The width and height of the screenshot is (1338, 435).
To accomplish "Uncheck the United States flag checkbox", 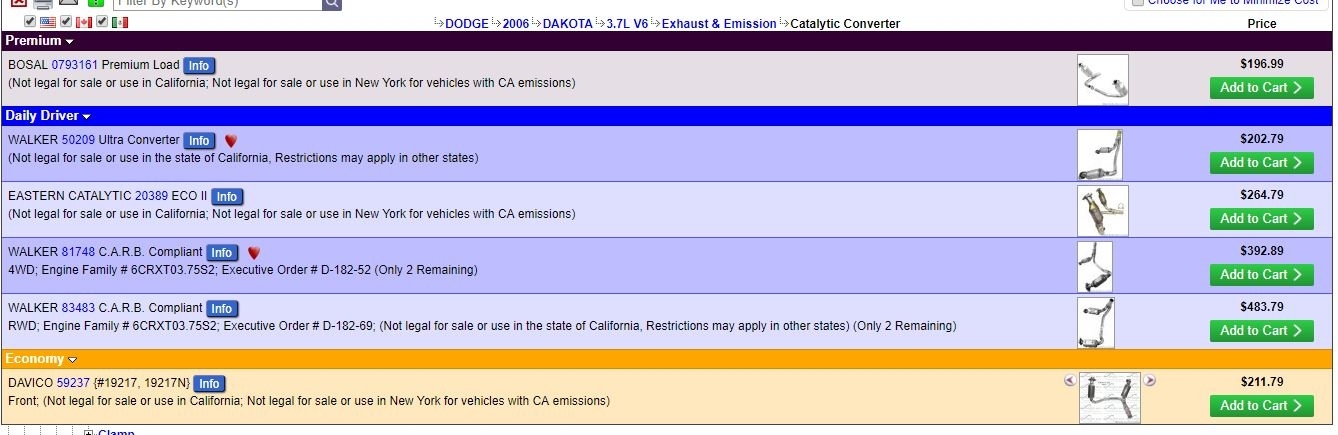I will coord(30,22).
